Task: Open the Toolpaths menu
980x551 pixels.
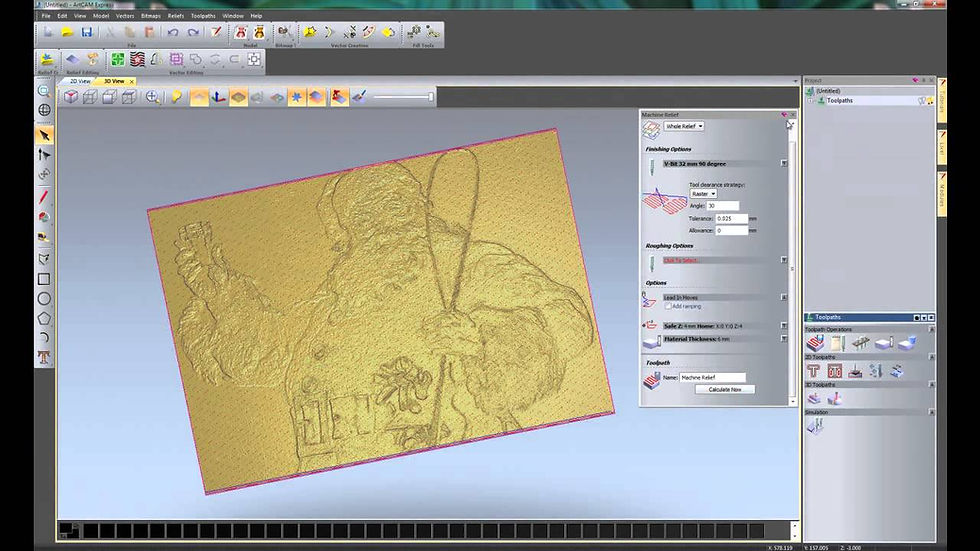Action: pos(203,16)
